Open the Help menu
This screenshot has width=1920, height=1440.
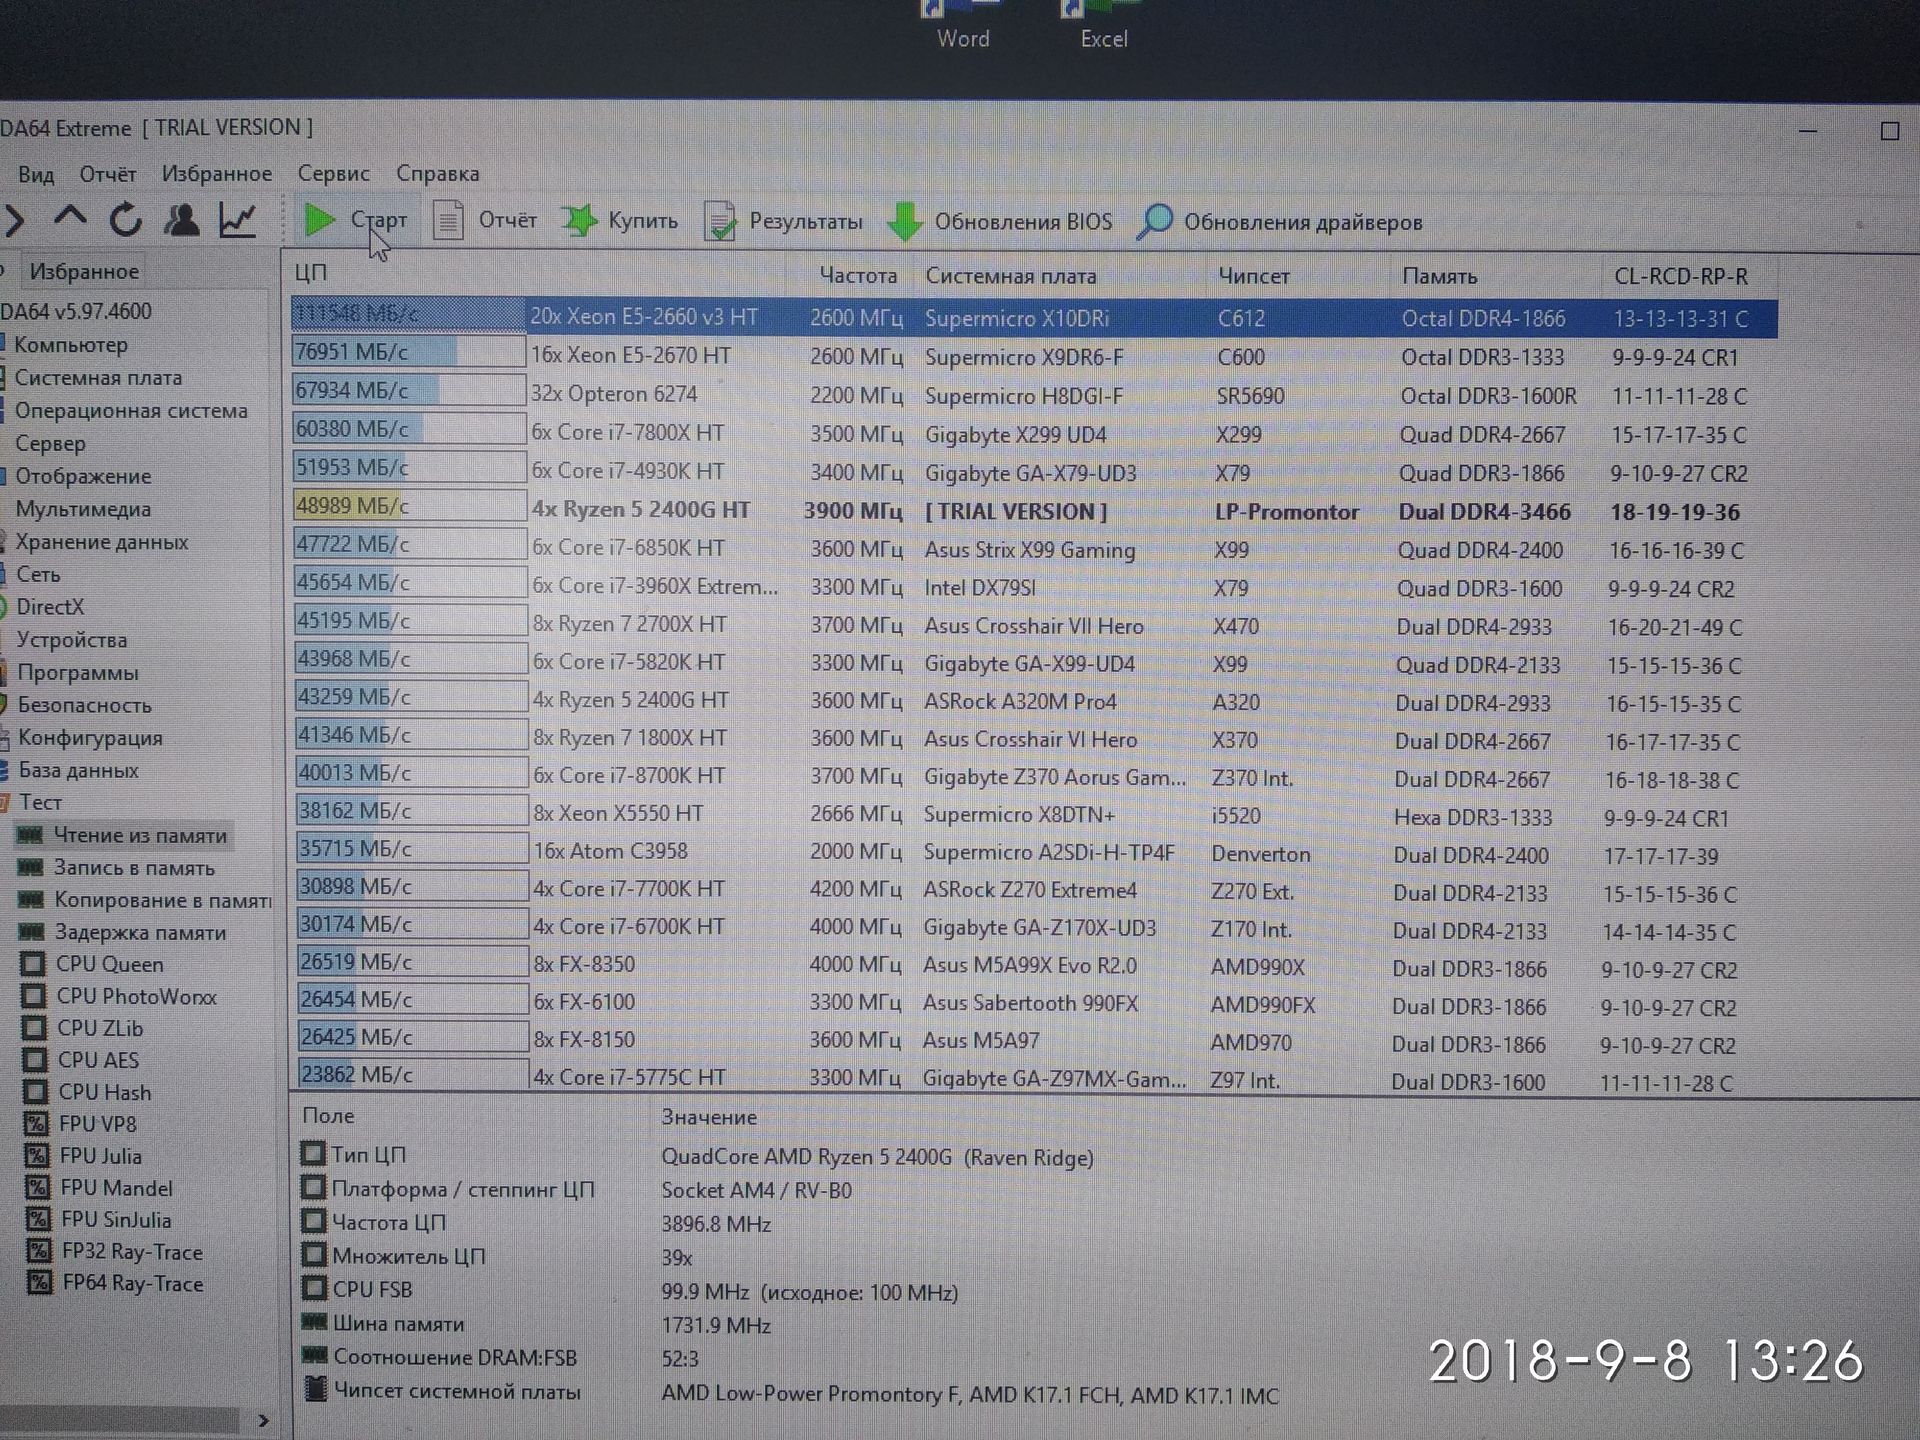tap(437, 173)
